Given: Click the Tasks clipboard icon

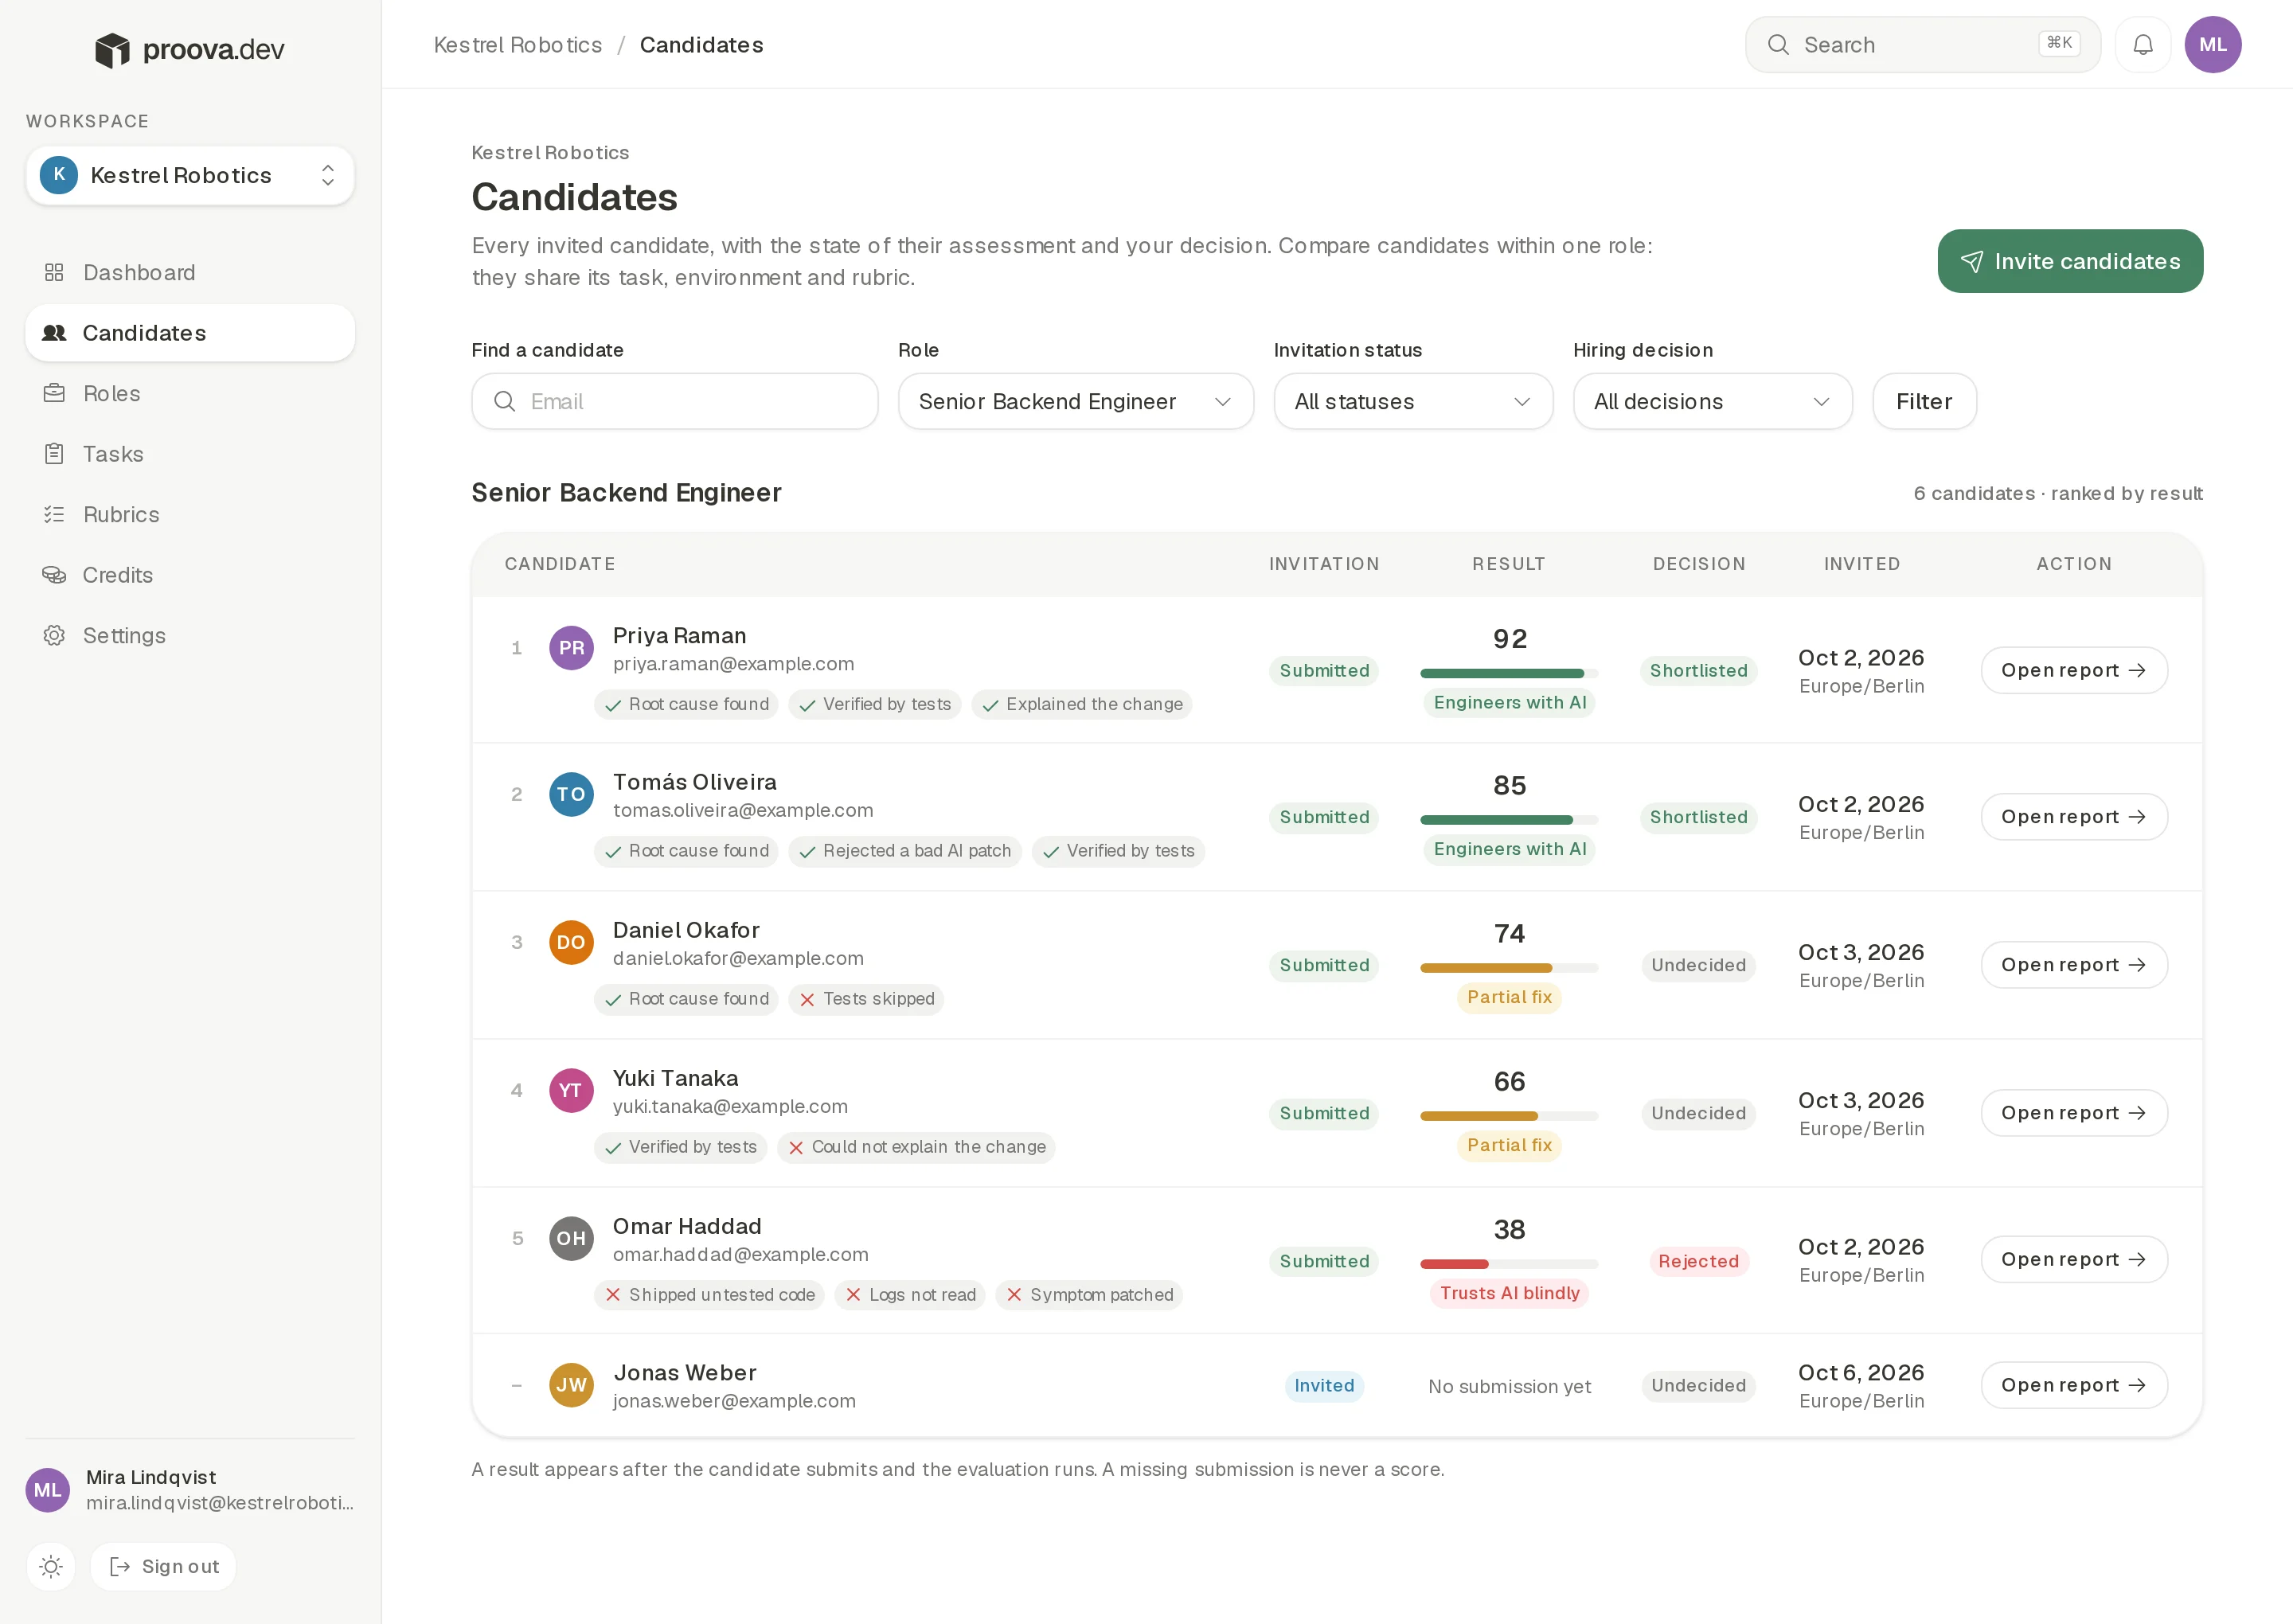Looking at the screenshot, I should pos(54,454).
